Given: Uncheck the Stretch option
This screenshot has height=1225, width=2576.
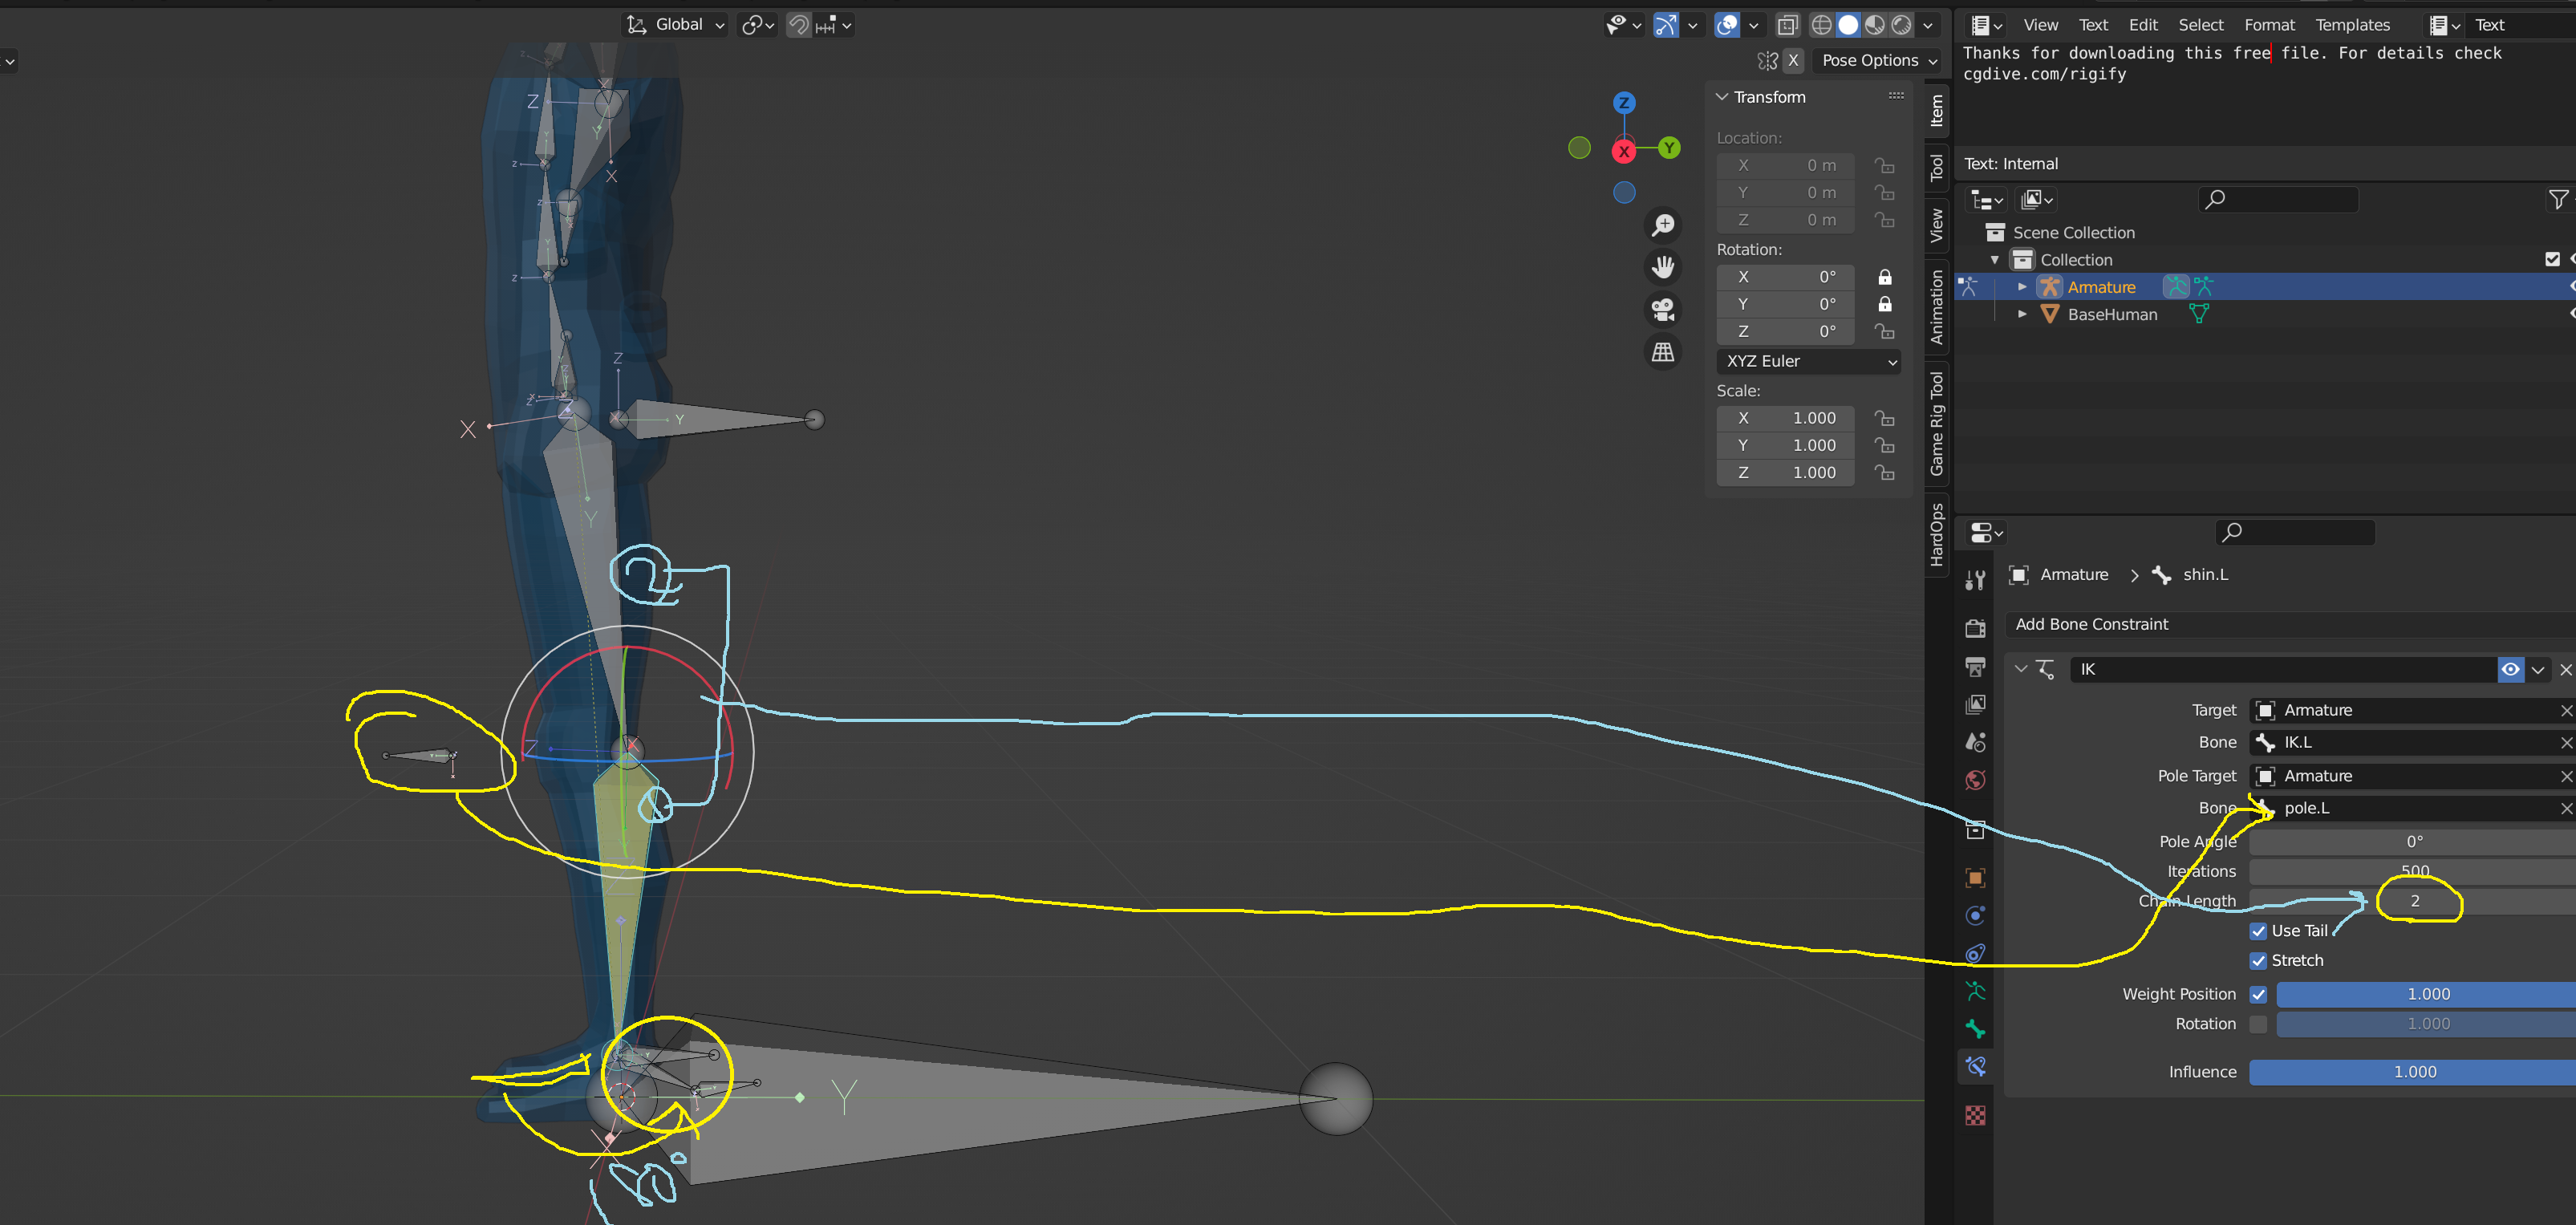Looking at the screenshot, I should [x=2258, y=960].
